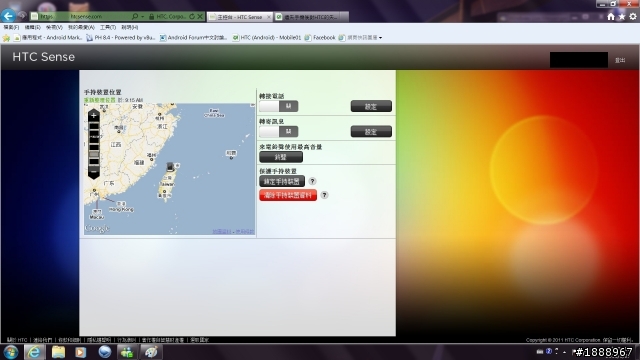The height and width of the screenshot is (360, 640).
Task: Click the phone location marker on map
Action: point(170,167)
